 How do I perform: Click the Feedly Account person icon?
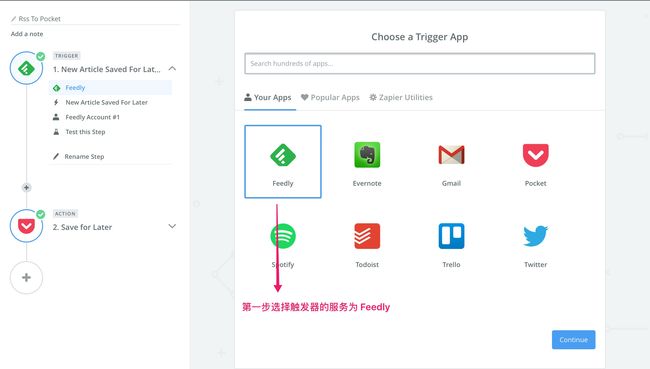coord(56,117)
